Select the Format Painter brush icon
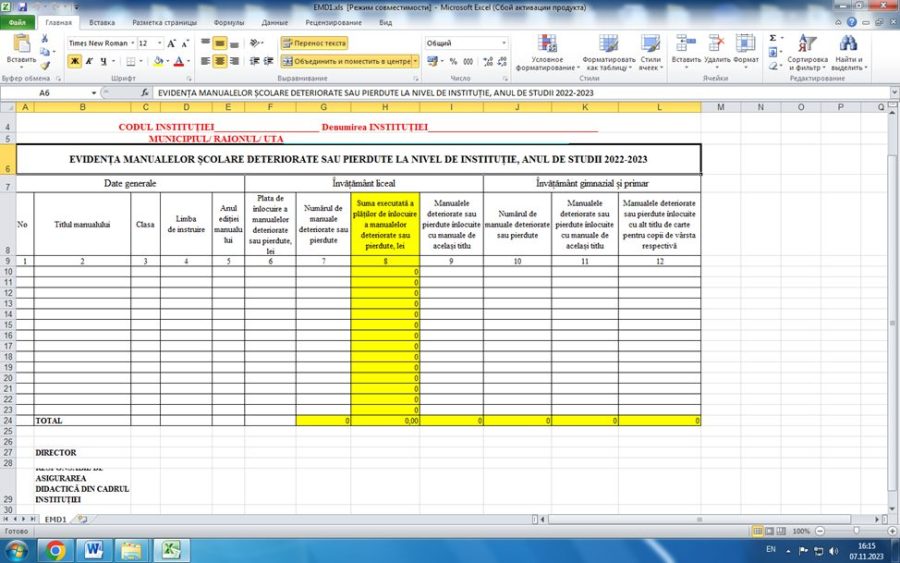 pos(45,66)
